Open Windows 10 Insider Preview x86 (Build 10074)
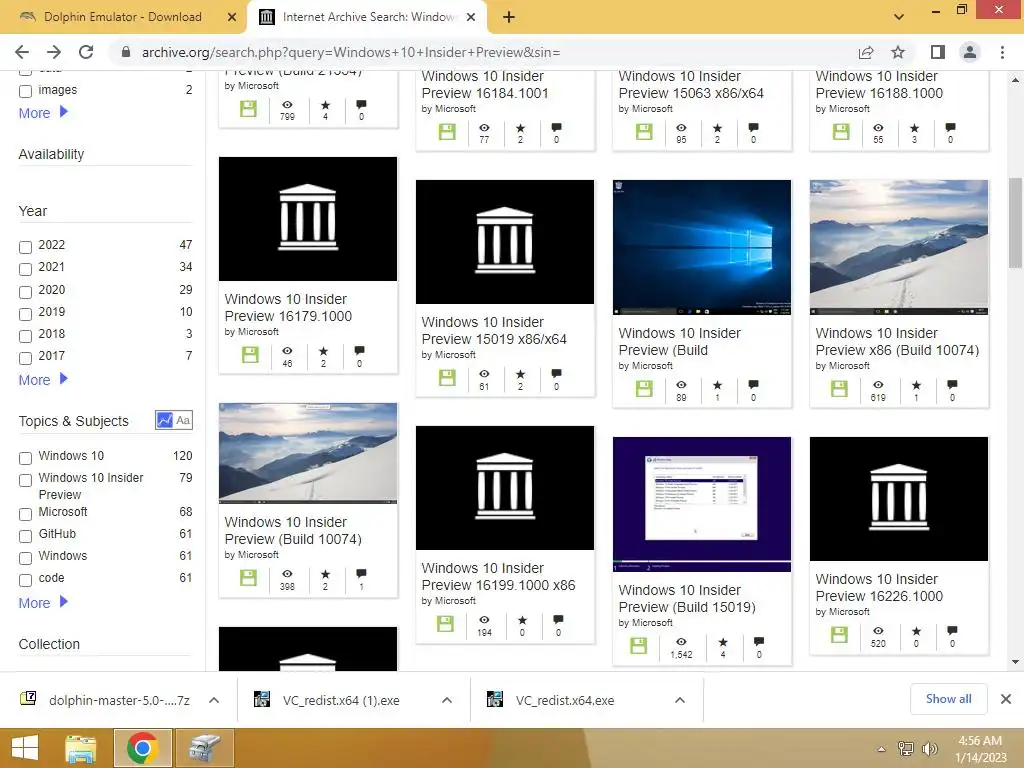This screenshot has height=768, width=1024. coord(897,342)
